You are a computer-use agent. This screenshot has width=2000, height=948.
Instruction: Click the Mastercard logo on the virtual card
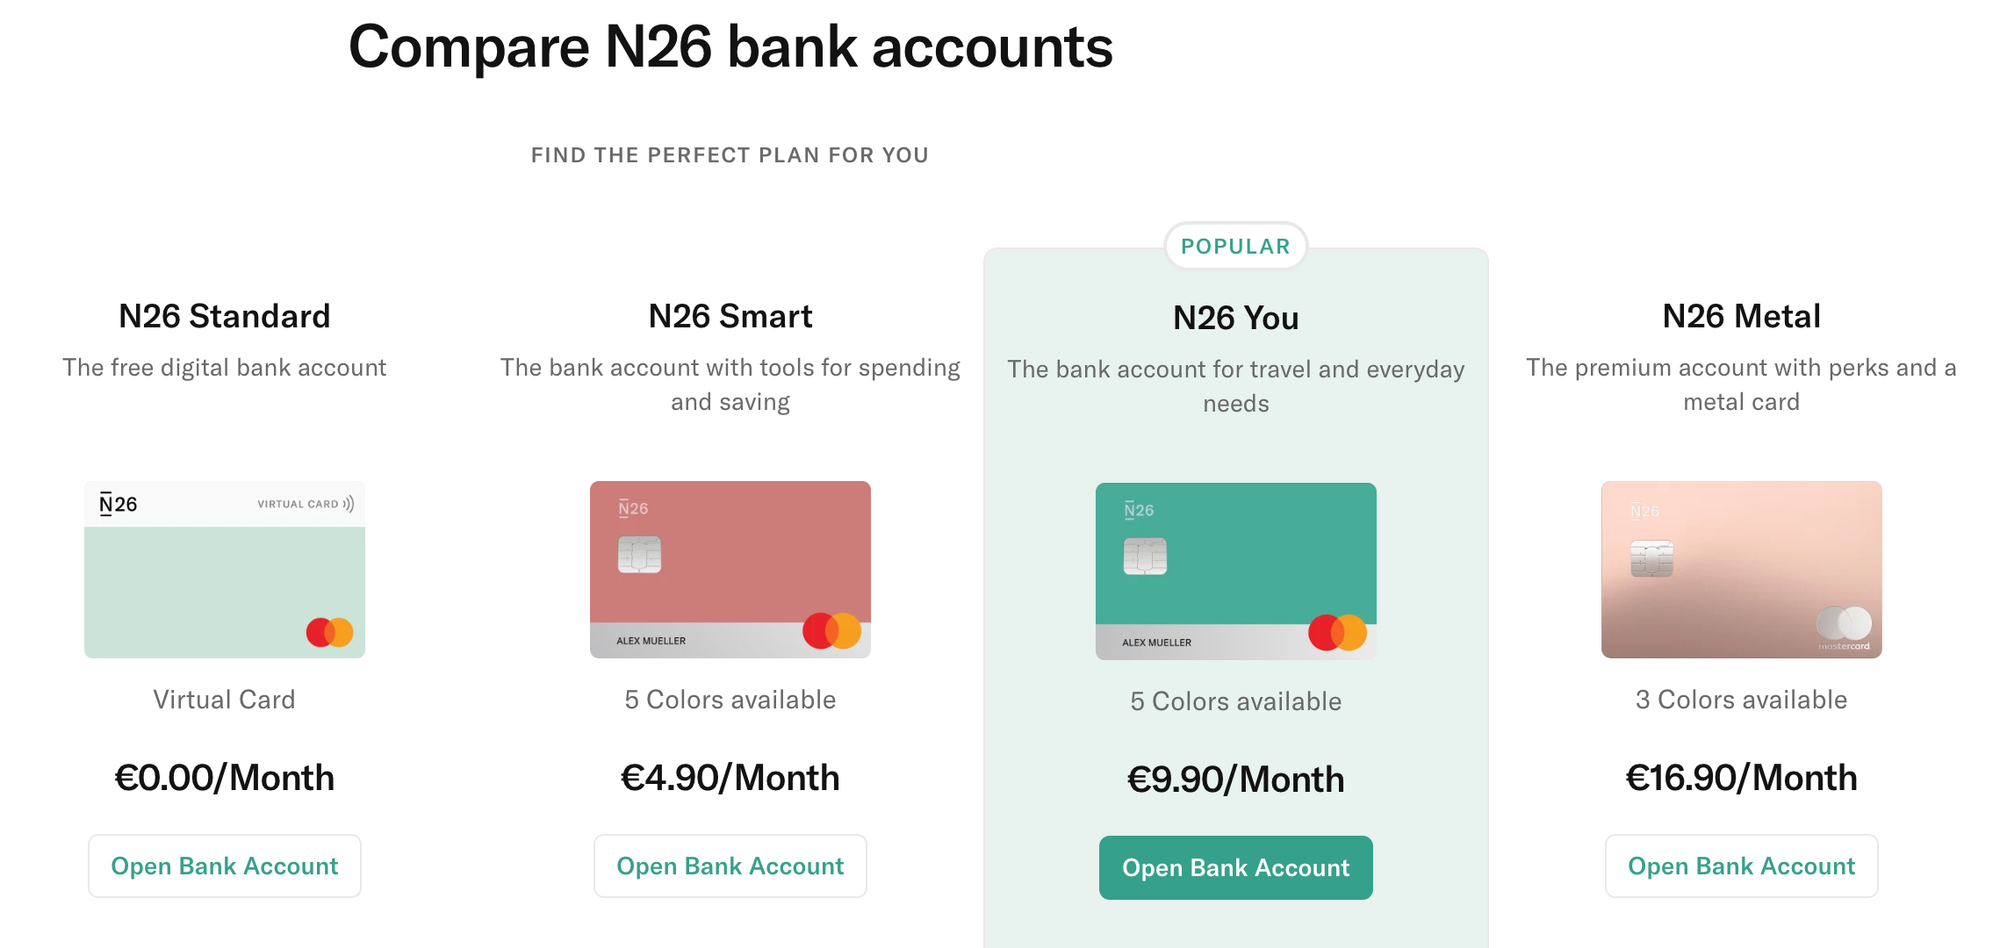[x=329, y=632]
